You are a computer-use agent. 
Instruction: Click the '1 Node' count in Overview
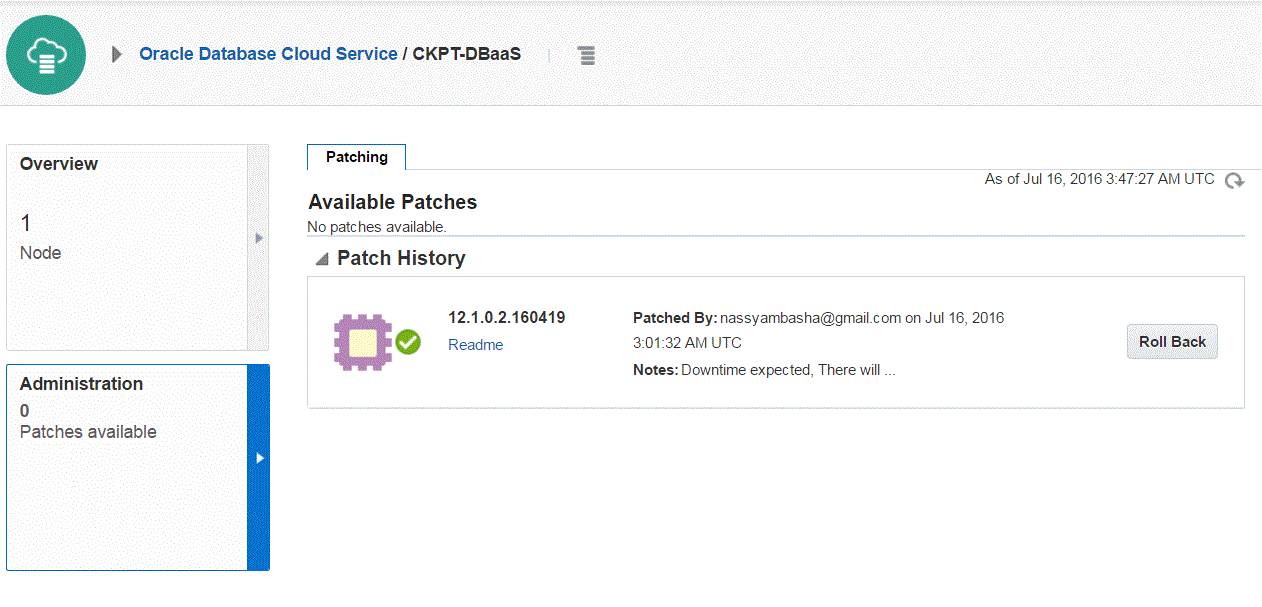pyautogui.click(x=40, y=238)
